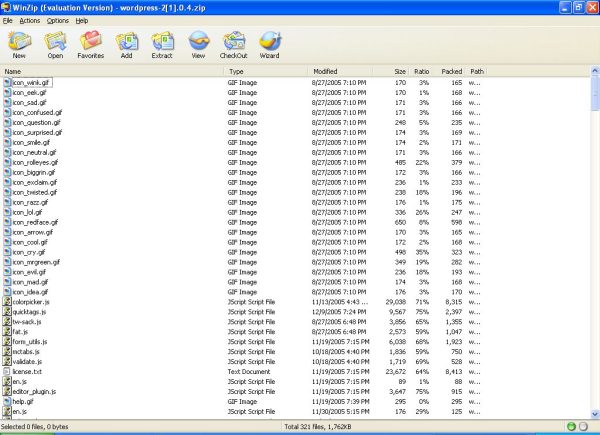Sort by the Path column header
Screen dimensions: 600x435
[477, 72]
